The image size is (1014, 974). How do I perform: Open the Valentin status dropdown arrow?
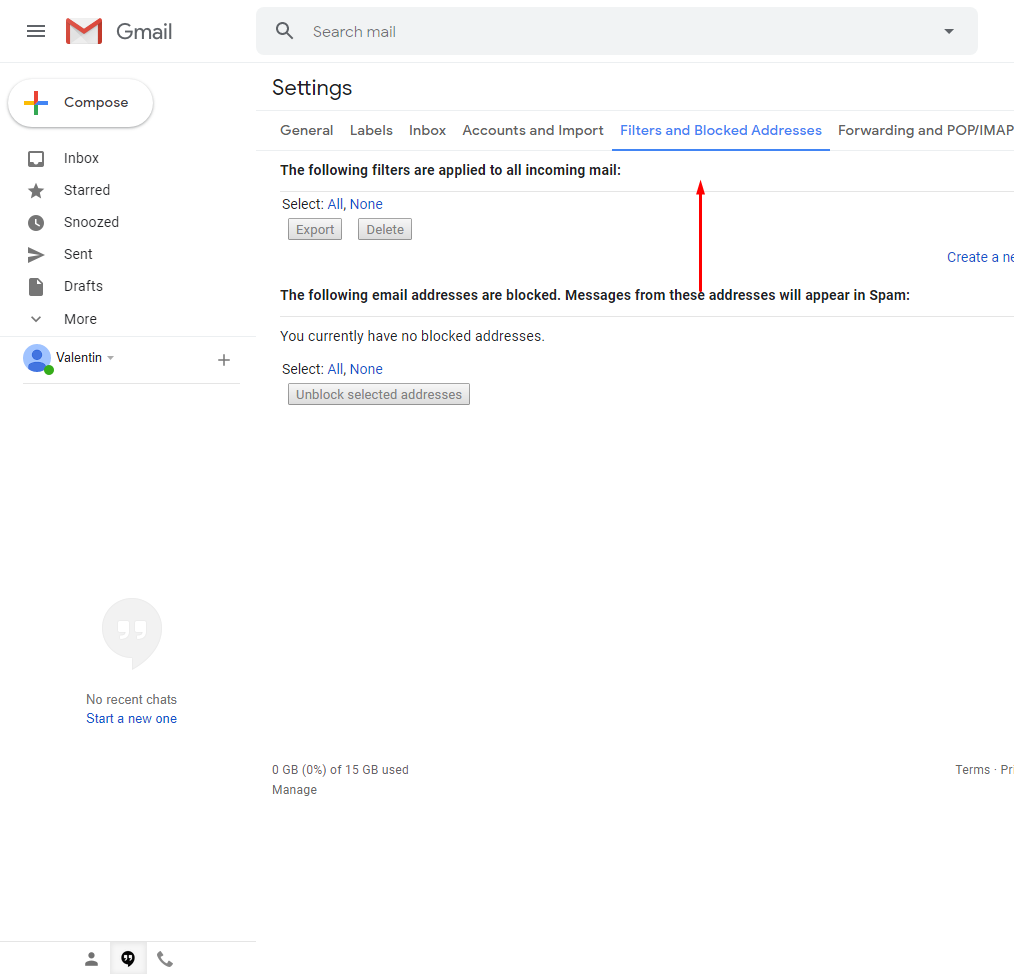click(111, 358)
